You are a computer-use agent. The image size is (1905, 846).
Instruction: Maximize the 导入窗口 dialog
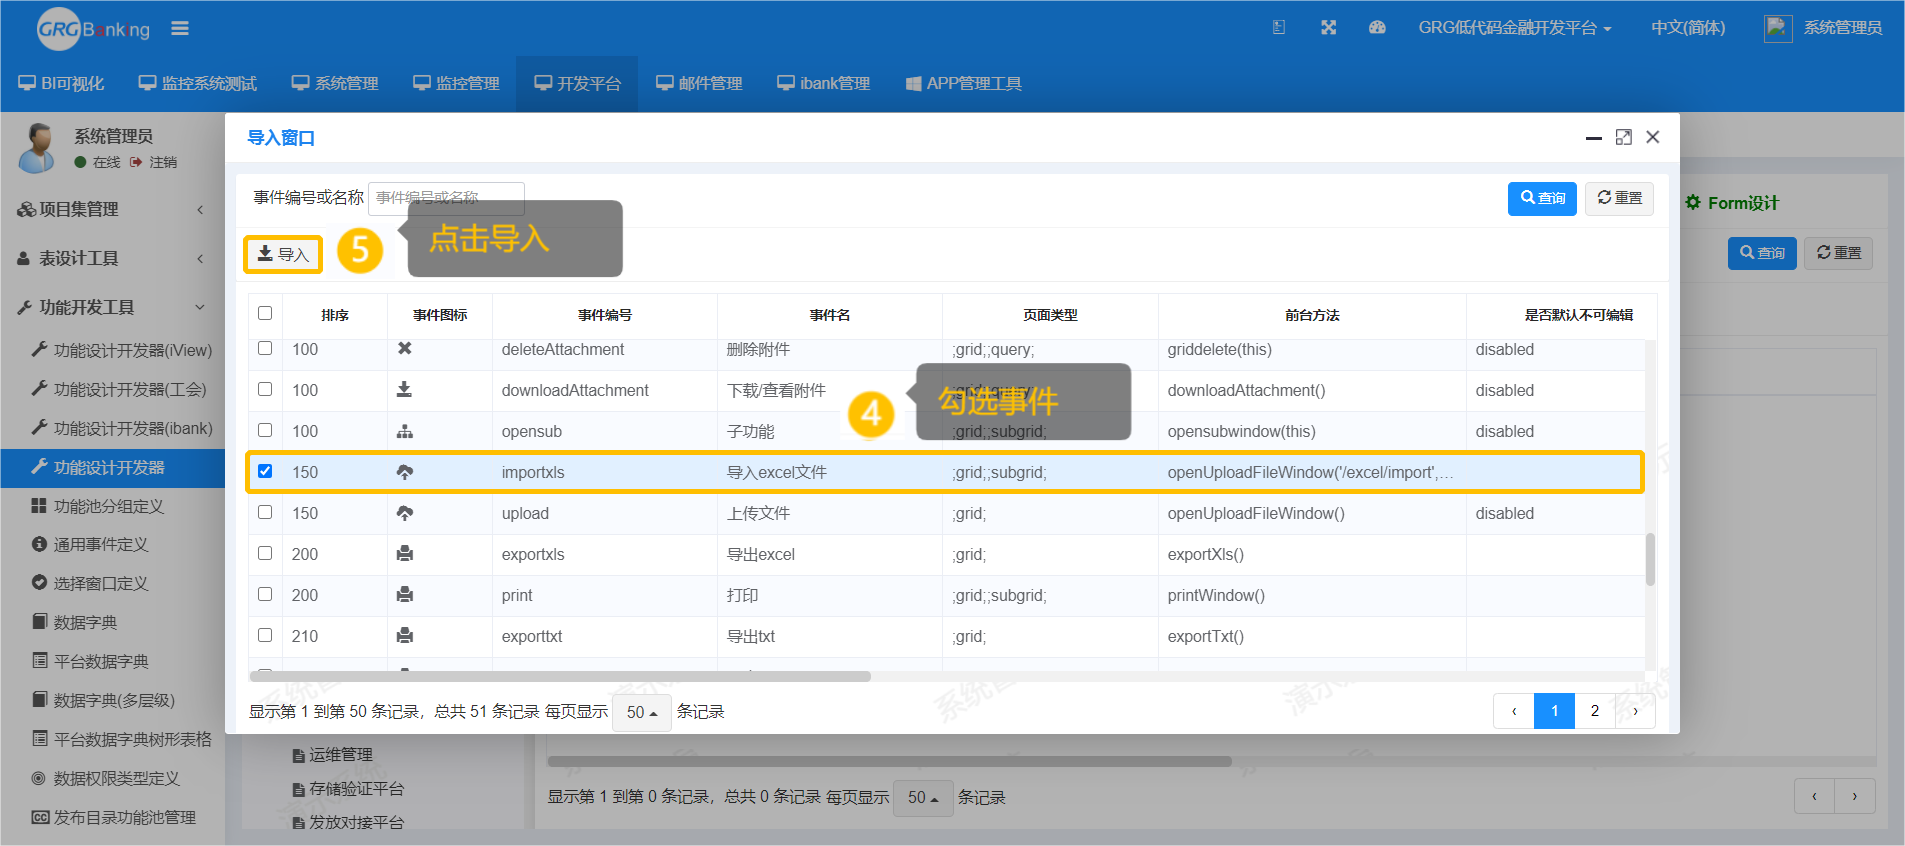tap(1624, 137)
